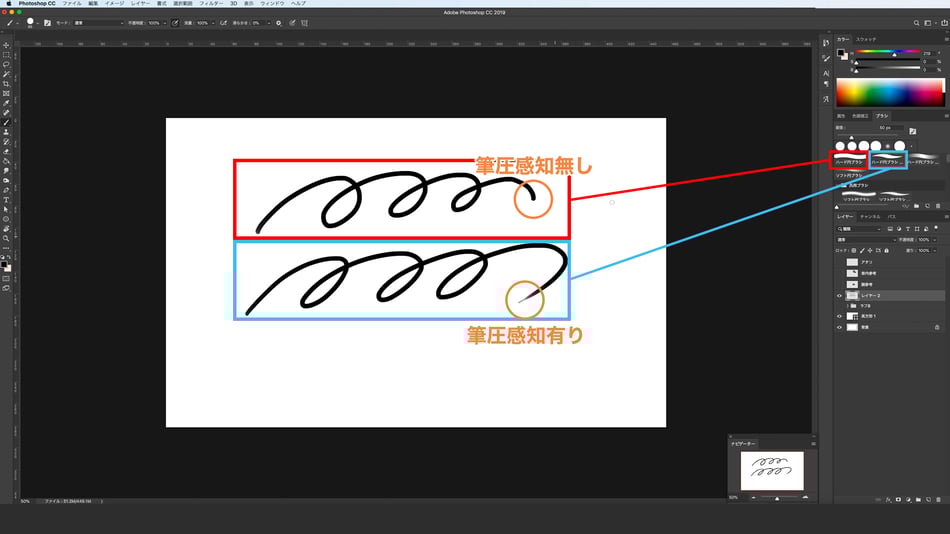Switch to the チャンネル tab
Viewport: 950px width, 534px height.
click(x=870, y=216)
